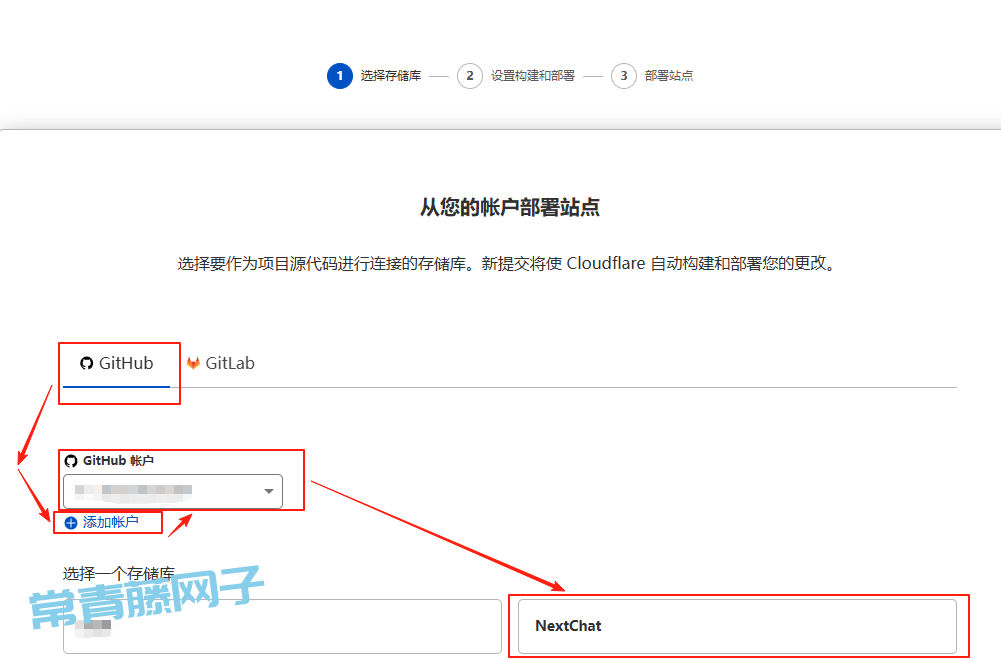
Task: Click the 部署站点 step label
Action: point(668,76)
